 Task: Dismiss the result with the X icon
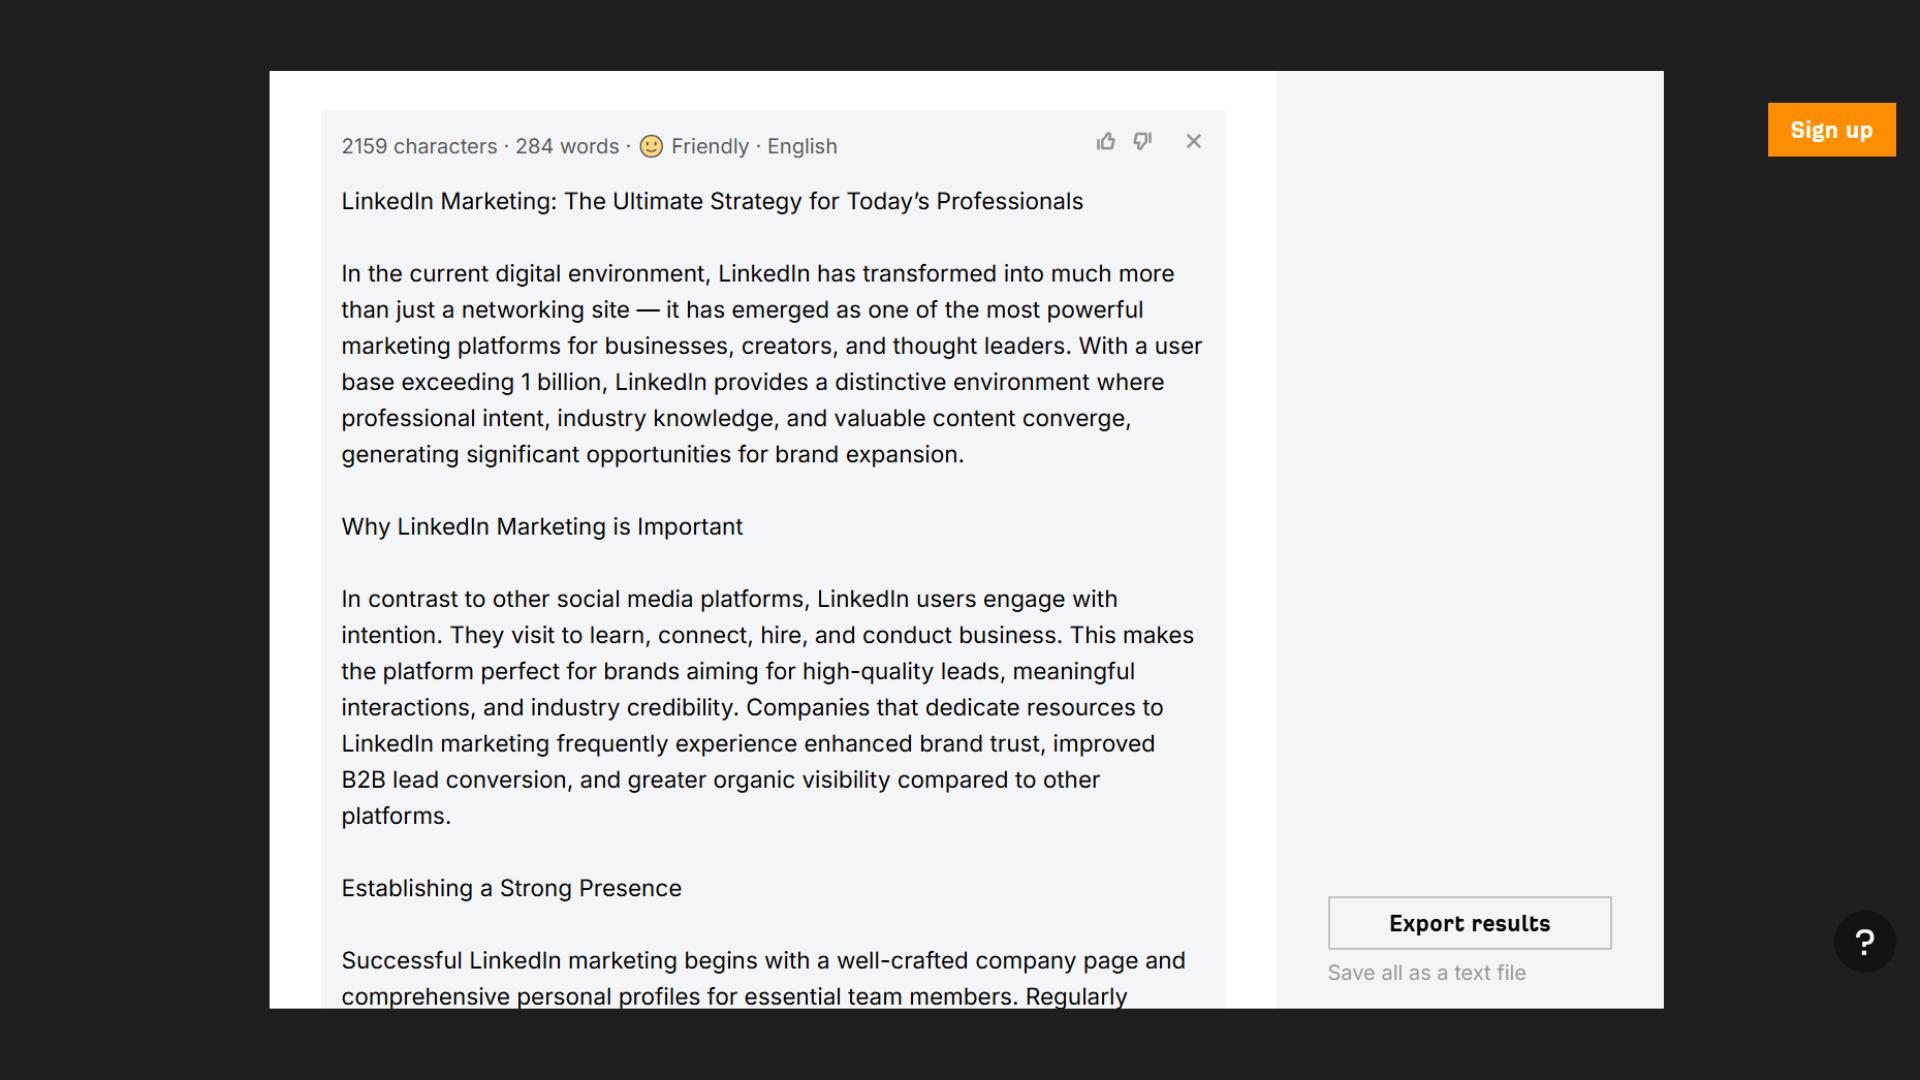(x=1193, y=142)
